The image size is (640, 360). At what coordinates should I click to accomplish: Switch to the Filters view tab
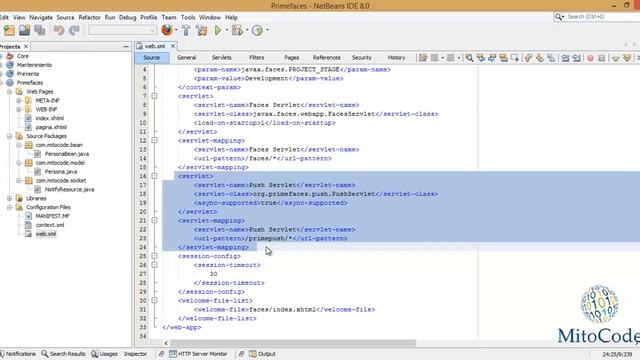[x=257, y=58]
